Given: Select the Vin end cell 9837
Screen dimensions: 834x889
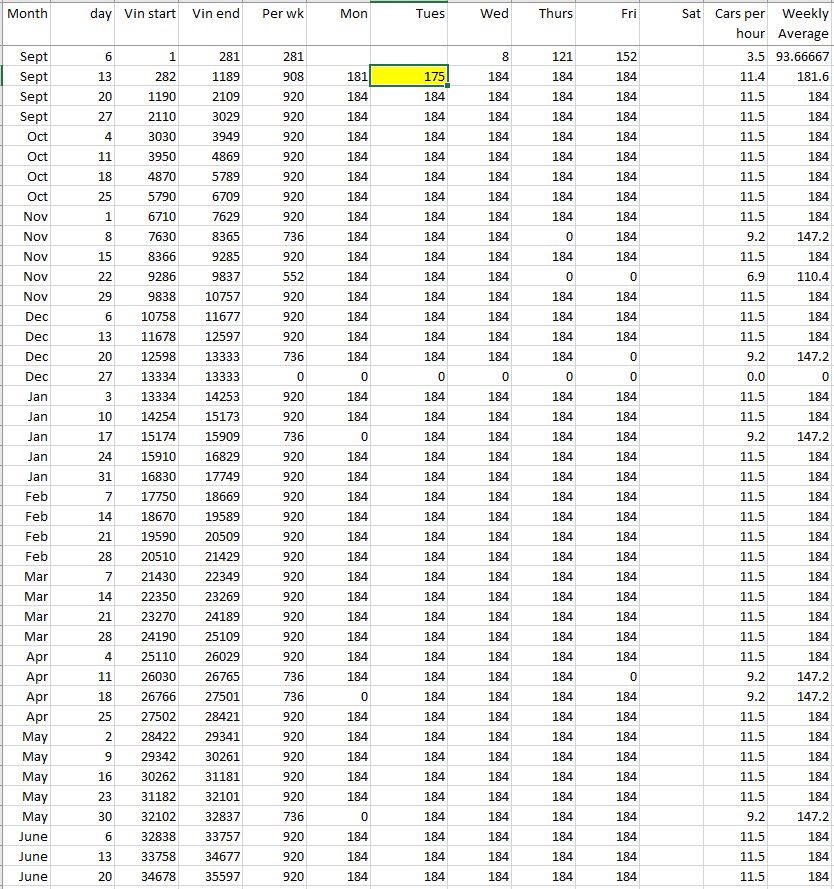Looking at the screenshot, I should (x=214, y=276).
